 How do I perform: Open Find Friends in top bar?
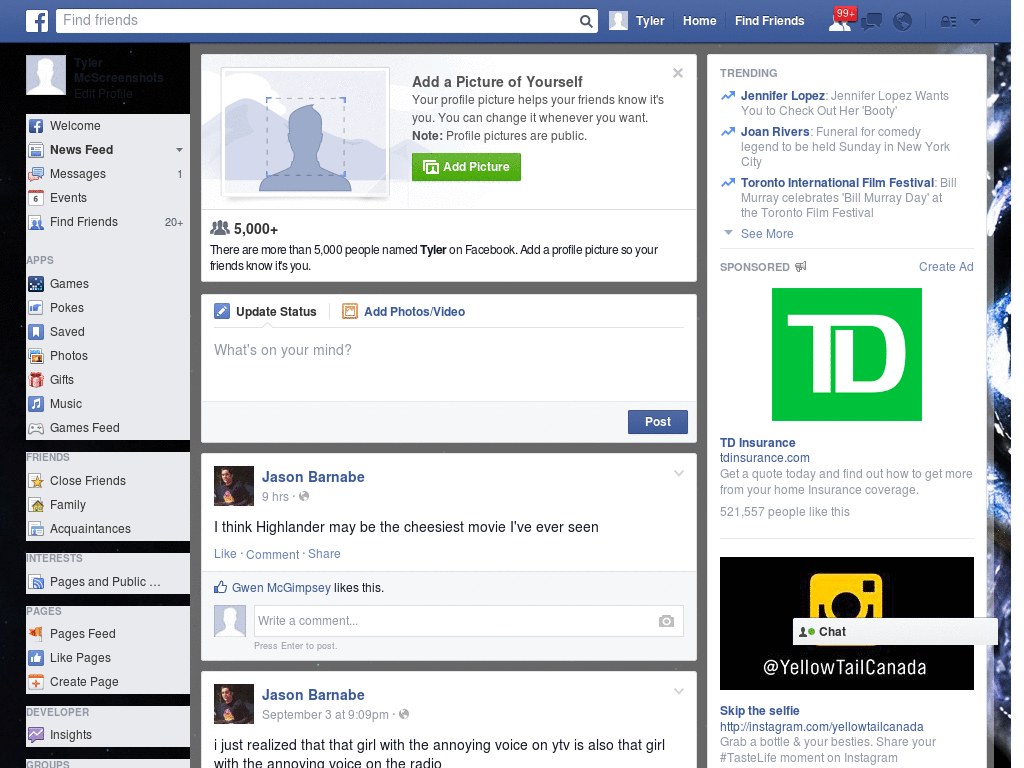[x=769, y=21]
